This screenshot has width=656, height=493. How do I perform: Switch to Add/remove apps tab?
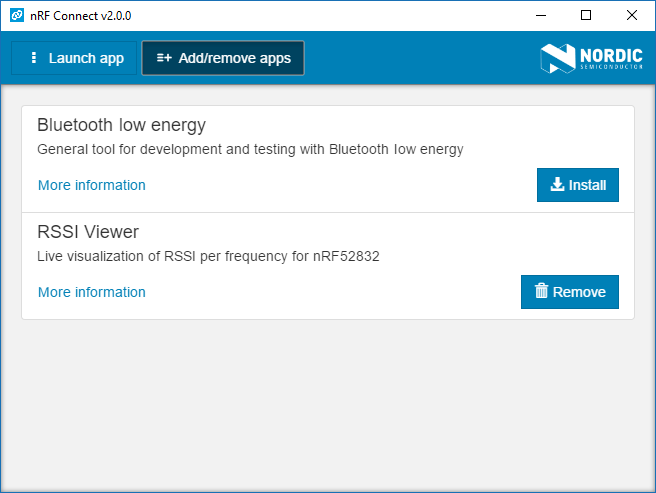tap(223, 58)
